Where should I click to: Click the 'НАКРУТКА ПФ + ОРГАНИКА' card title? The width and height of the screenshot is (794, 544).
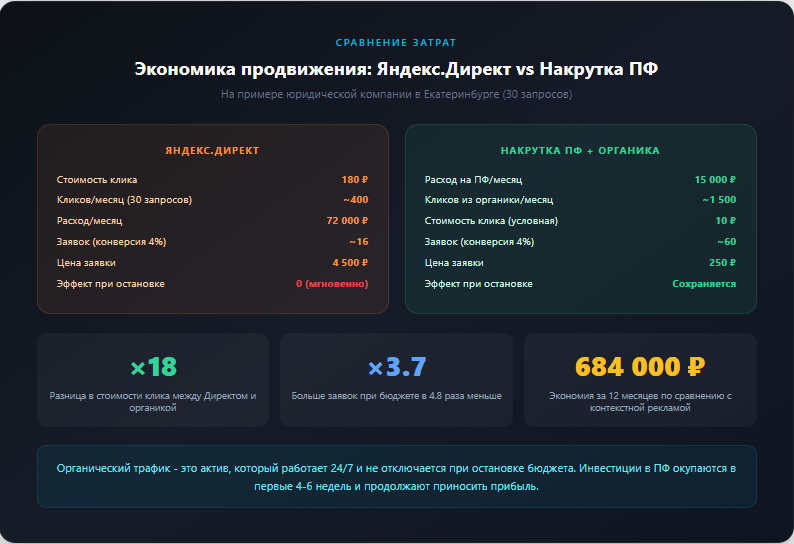click(580, 150)
